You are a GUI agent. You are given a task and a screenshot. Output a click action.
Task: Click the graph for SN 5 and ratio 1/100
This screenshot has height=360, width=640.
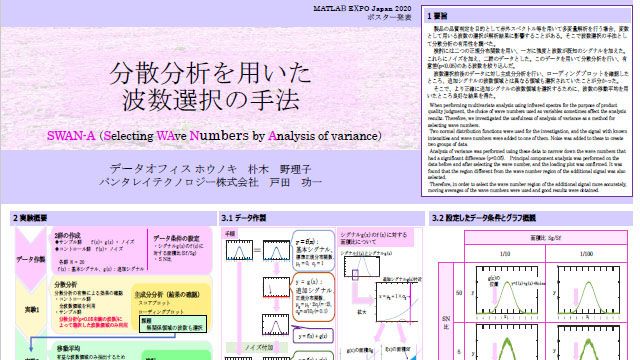click(x=589, y=342)
